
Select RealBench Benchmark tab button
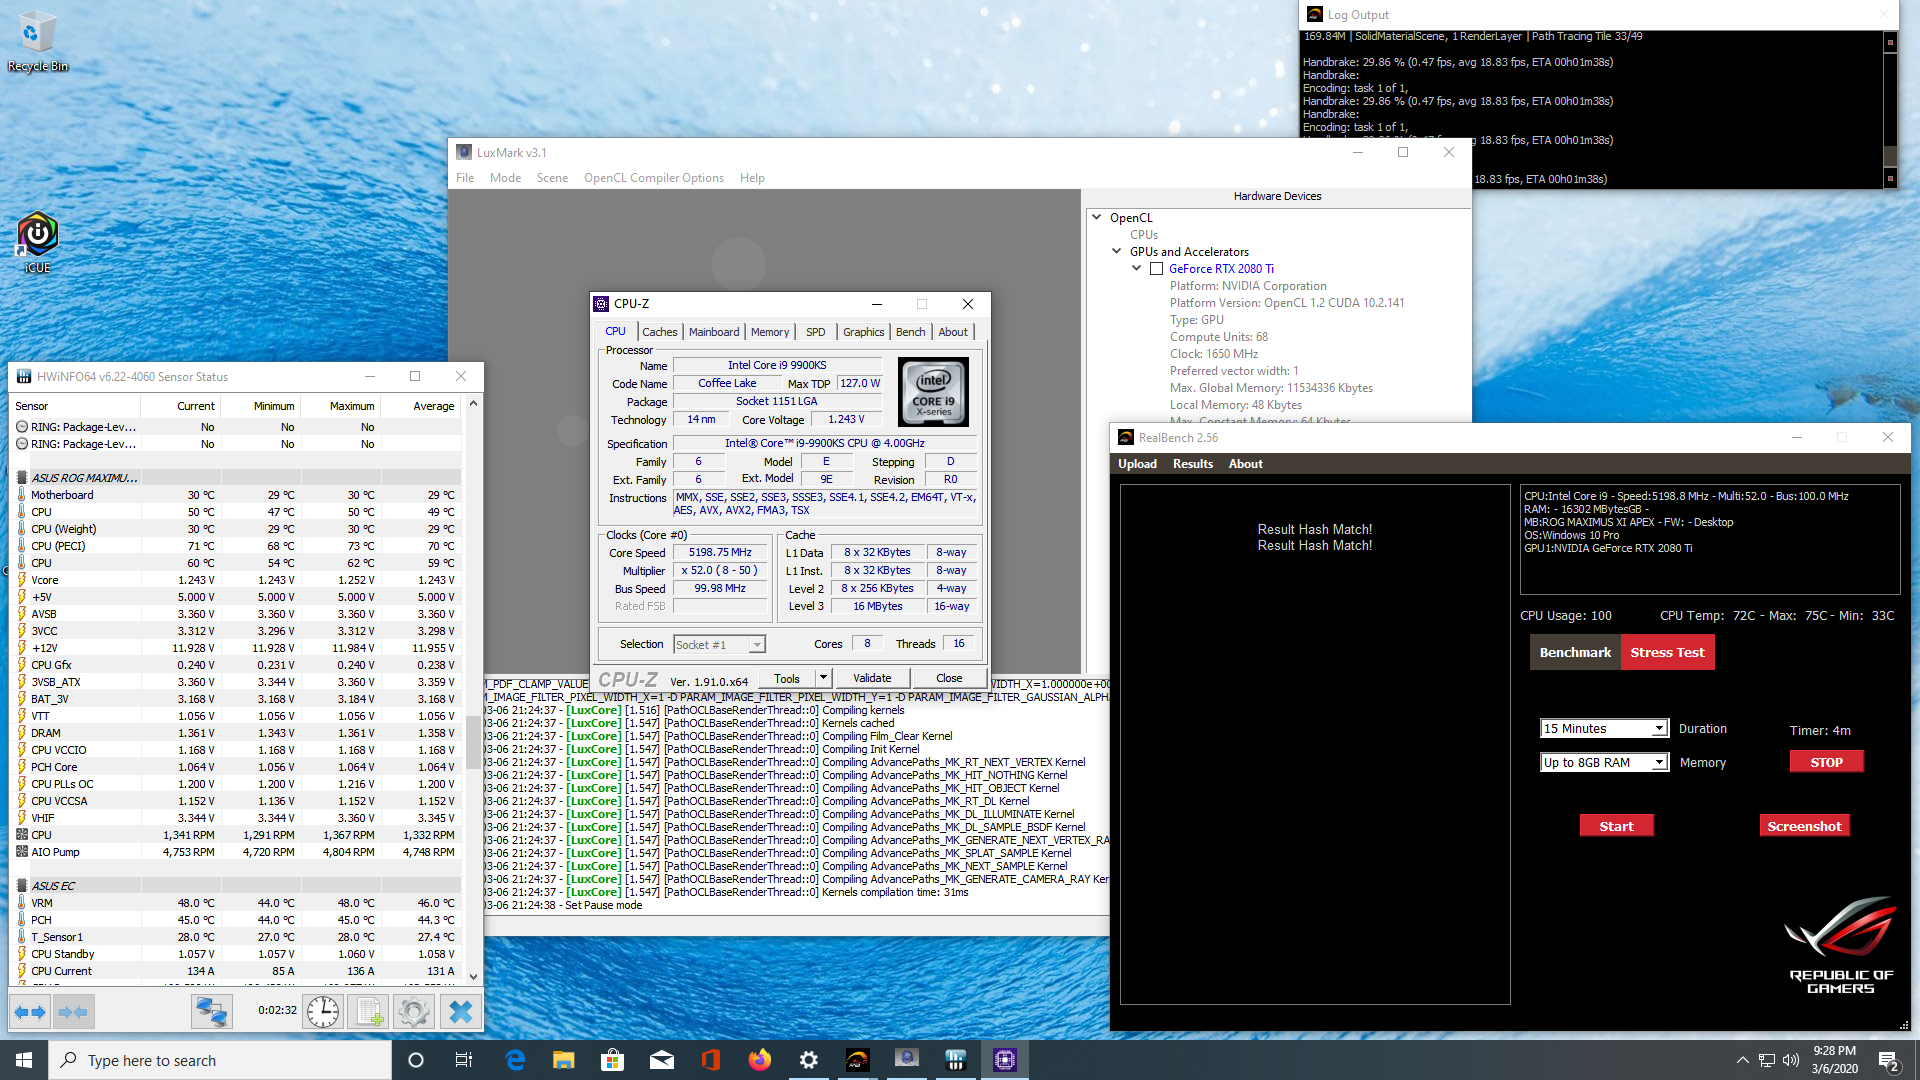(x=1575, y=652)
